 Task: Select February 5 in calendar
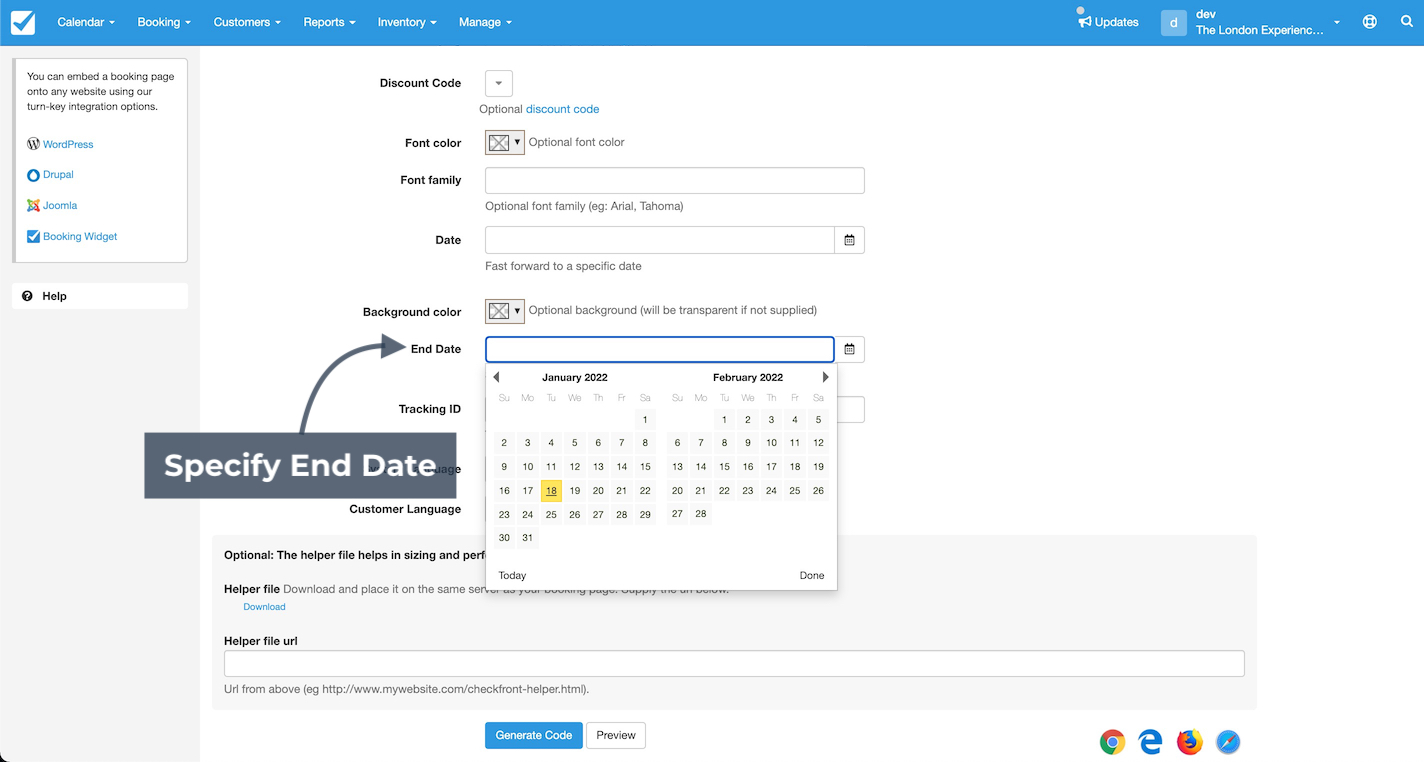[818, 420]
